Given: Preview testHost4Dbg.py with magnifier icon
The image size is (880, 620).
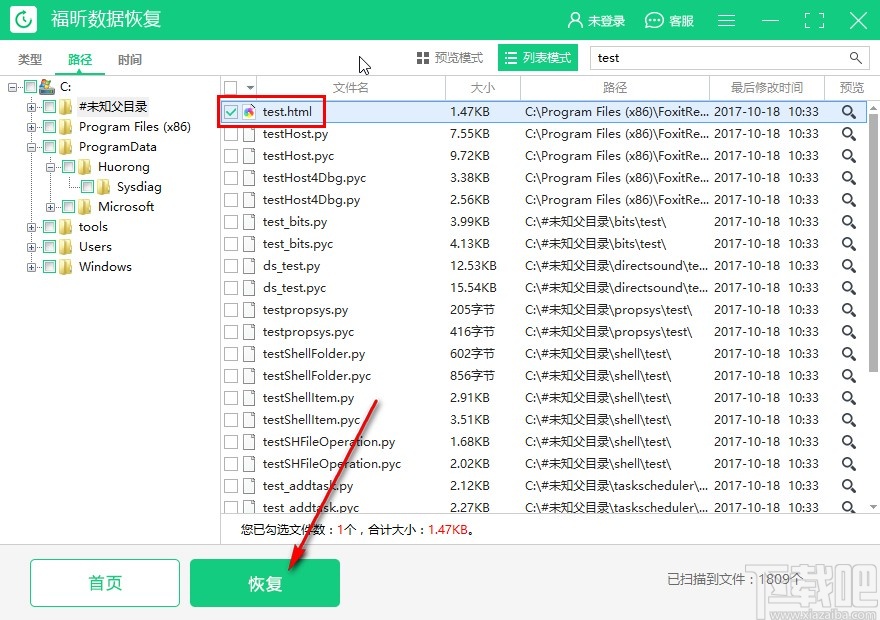Looking at the screenshot, I should pos(849,200).
